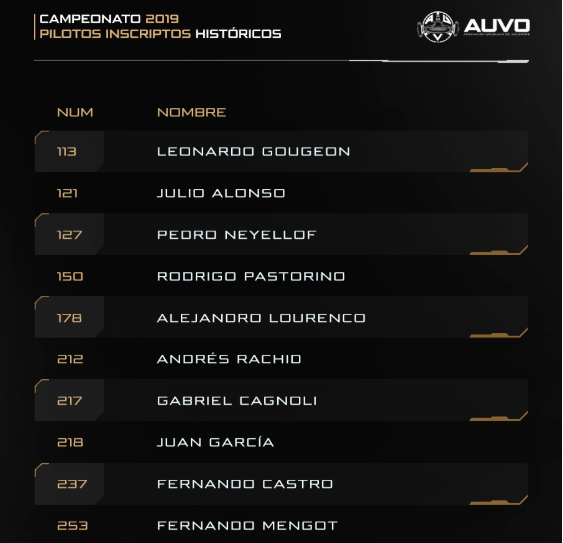
Task: Choose Rodrigo Pastorino from the list
Action: tap(251, 276)
